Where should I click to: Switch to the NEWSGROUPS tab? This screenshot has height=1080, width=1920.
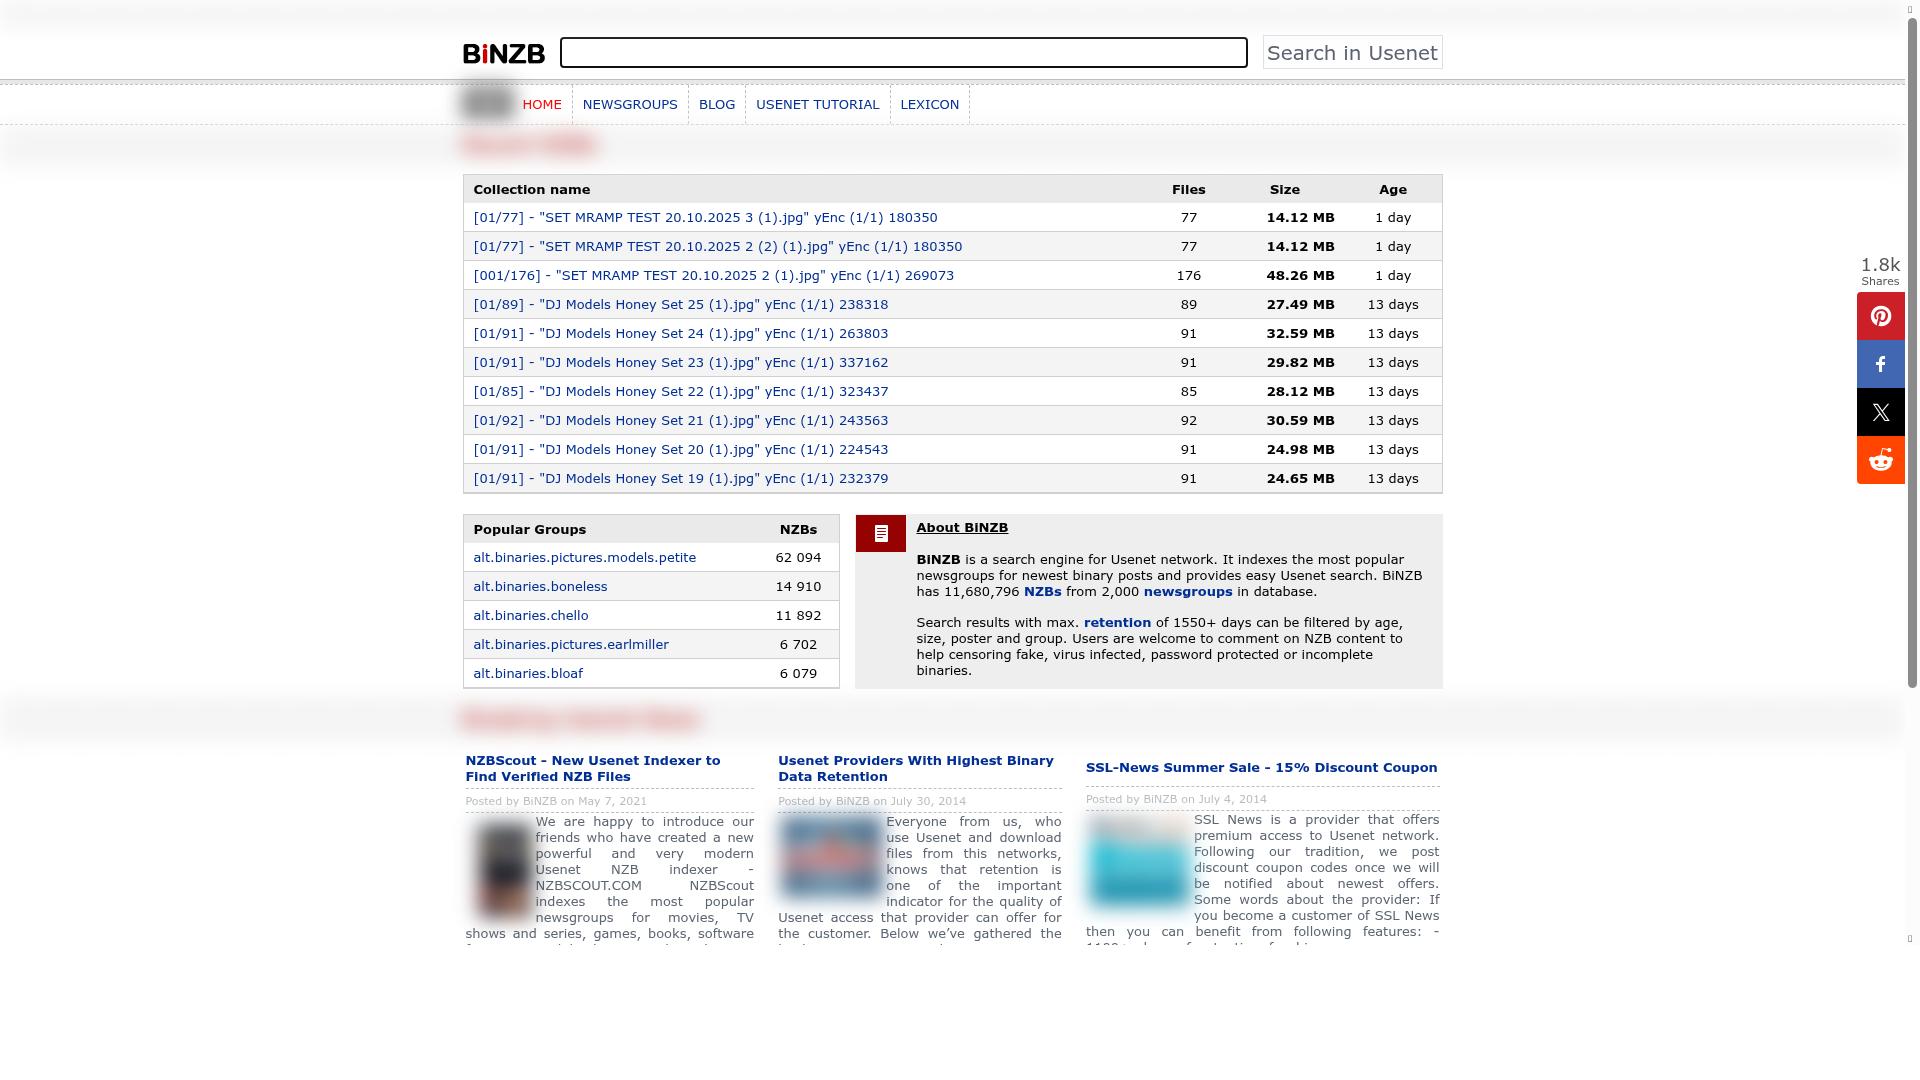click(631, 104)
